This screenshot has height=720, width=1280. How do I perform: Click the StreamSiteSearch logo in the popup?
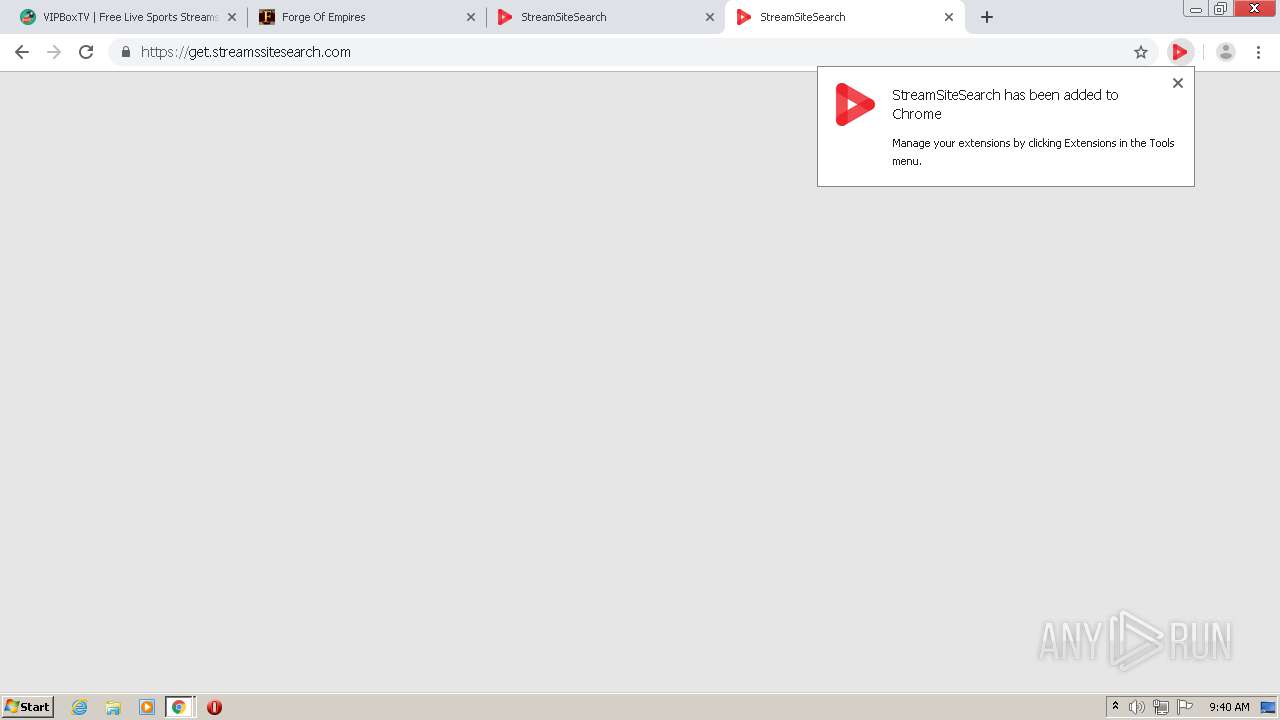pos(855,104)
